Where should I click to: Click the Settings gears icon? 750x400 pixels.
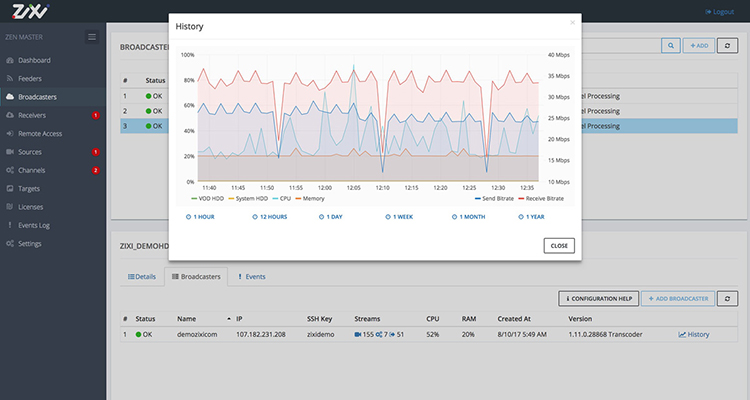10,244
